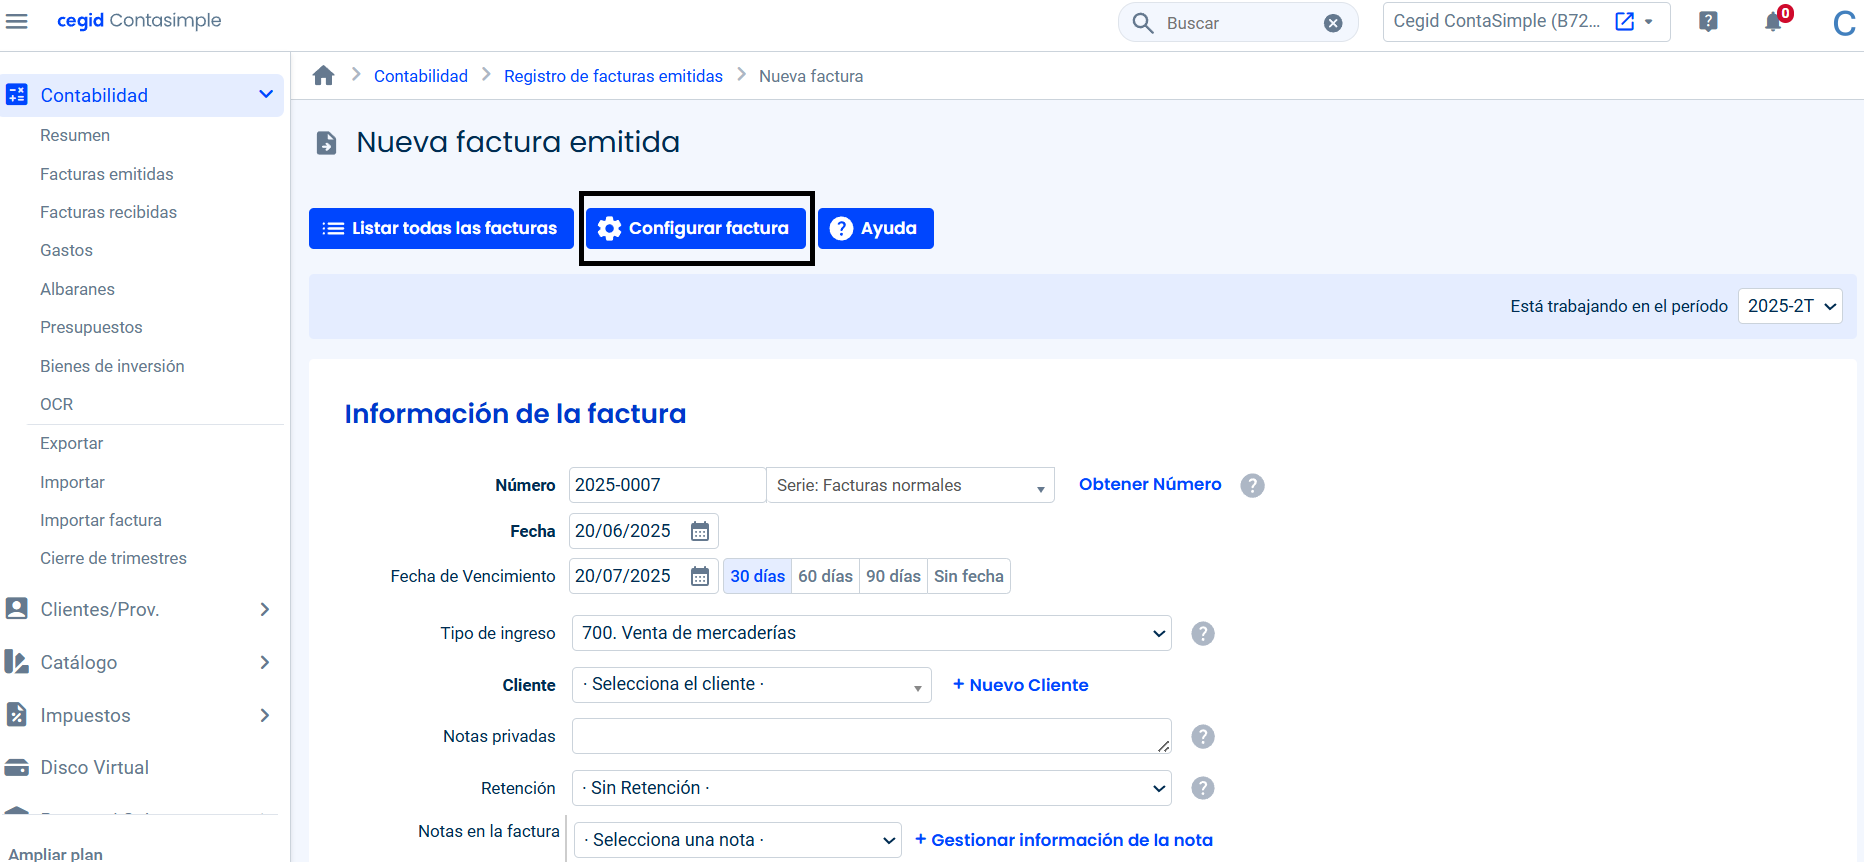Expand the Impuestos section chevron
The width and height of the screenshot is (1864, 862).
tap(265, 715)
